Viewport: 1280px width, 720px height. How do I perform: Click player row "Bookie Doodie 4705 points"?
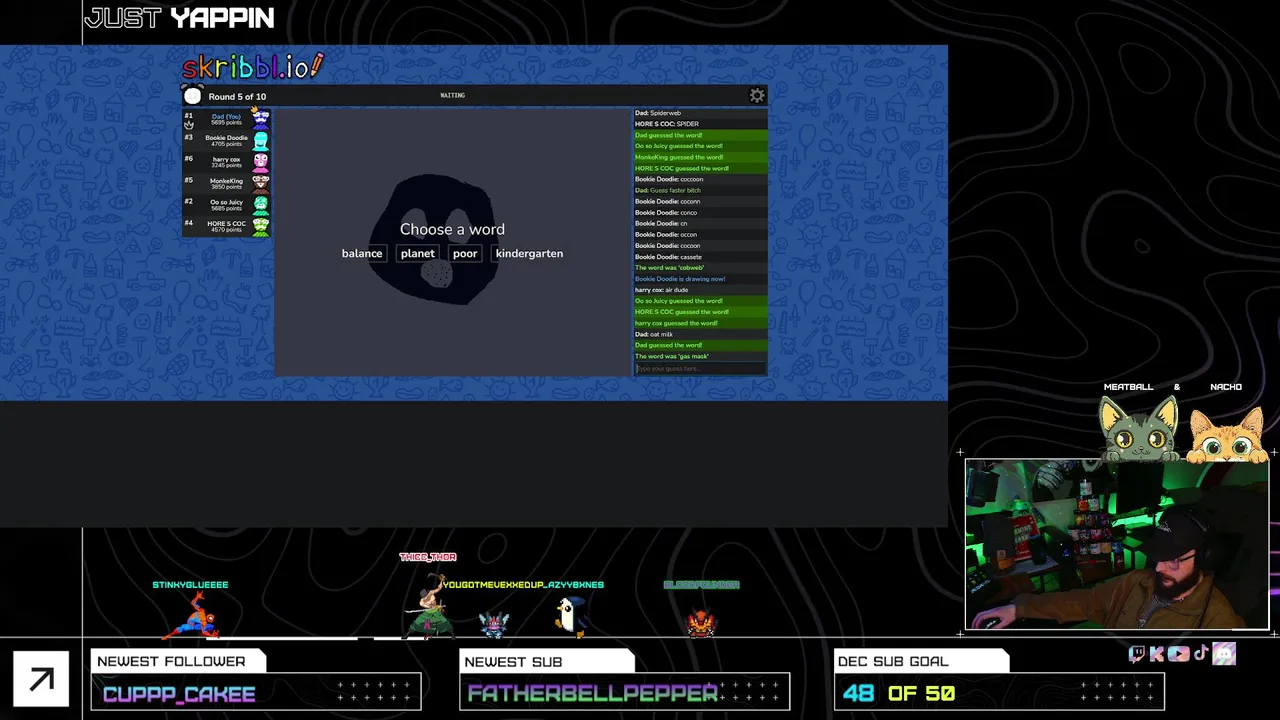tap(227, 140)
